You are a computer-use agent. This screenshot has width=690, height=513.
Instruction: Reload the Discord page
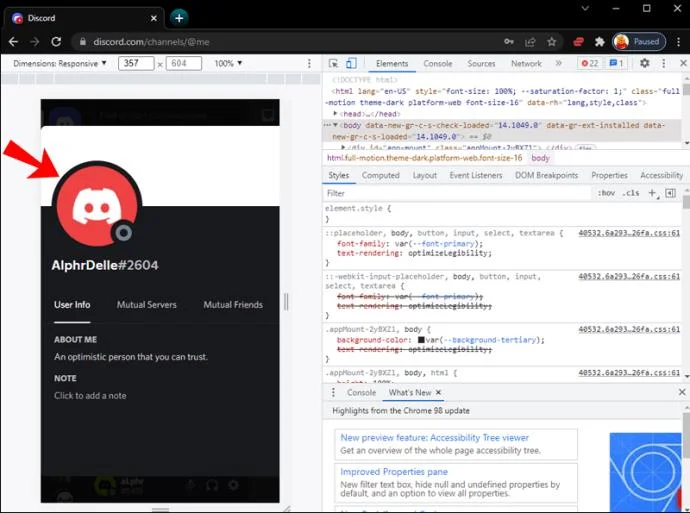point(56,42)
